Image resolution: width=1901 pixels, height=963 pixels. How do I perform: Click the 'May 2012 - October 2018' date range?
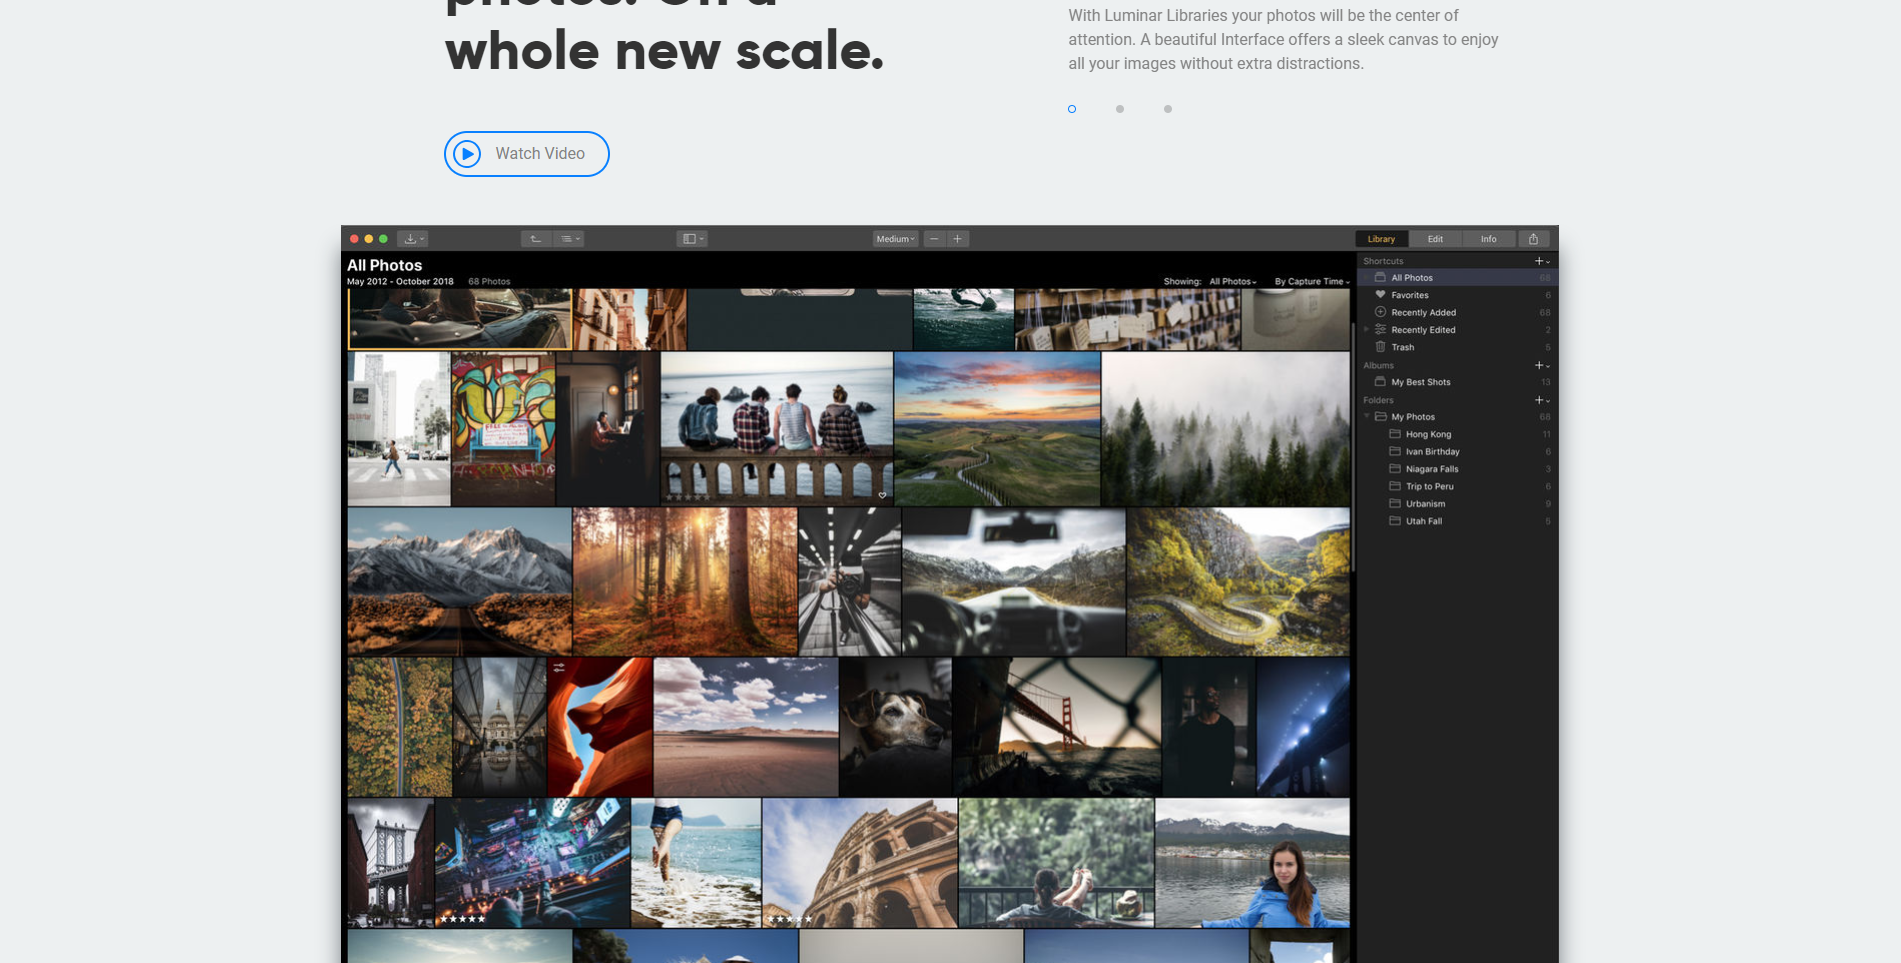(400, 282)
